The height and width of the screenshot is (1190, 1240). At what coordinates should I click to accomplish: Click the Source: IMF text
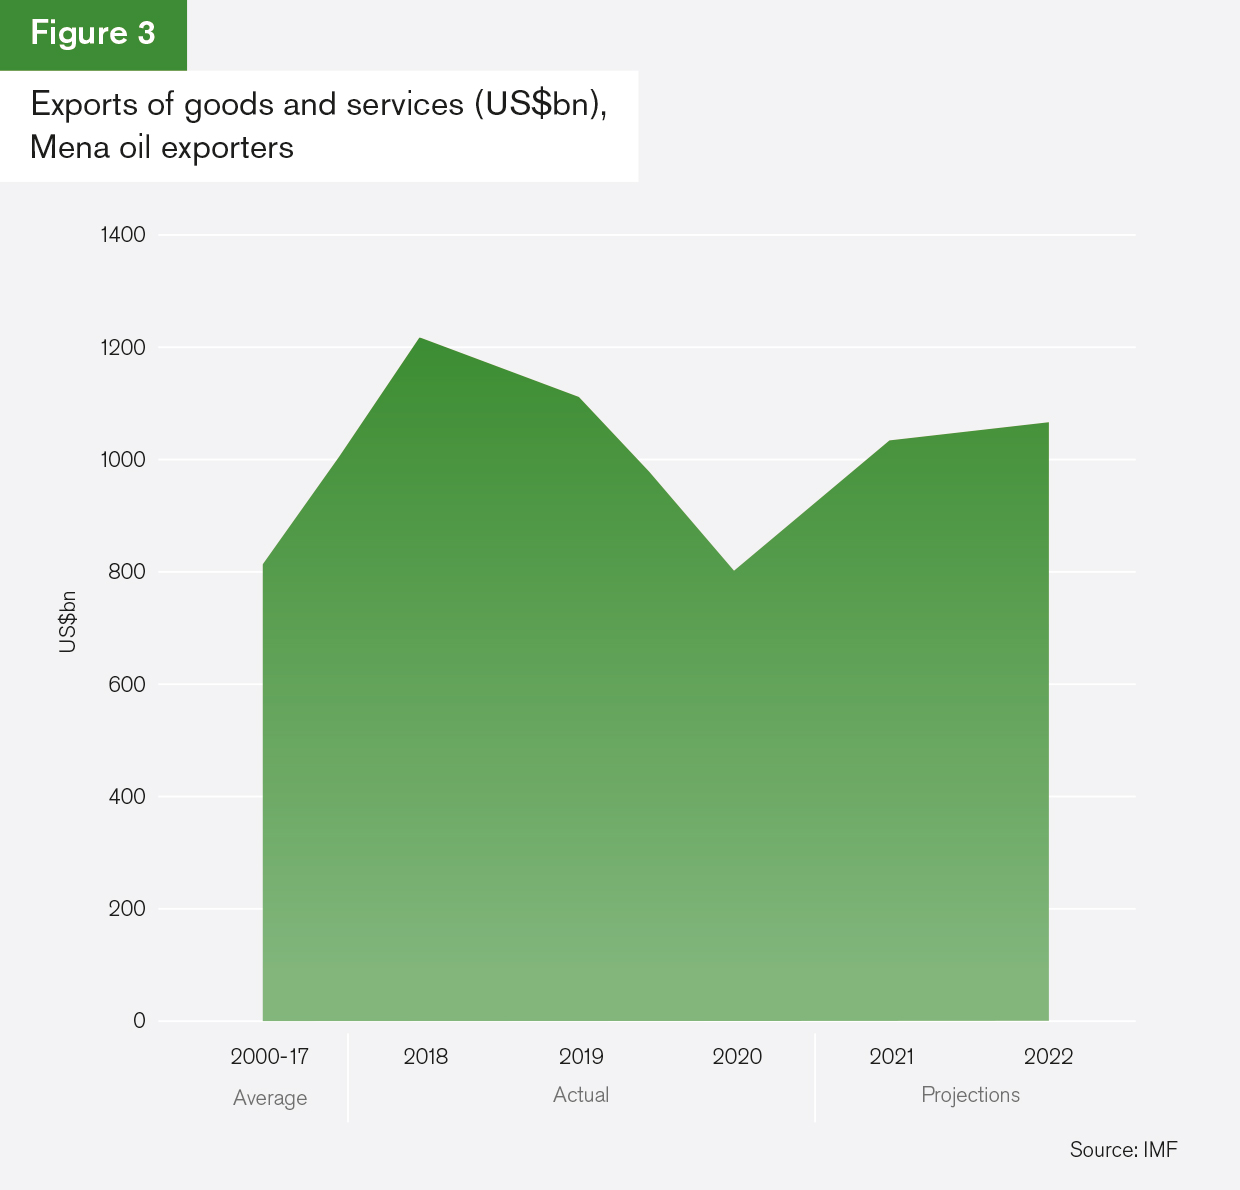(x=1123, y=1150)
